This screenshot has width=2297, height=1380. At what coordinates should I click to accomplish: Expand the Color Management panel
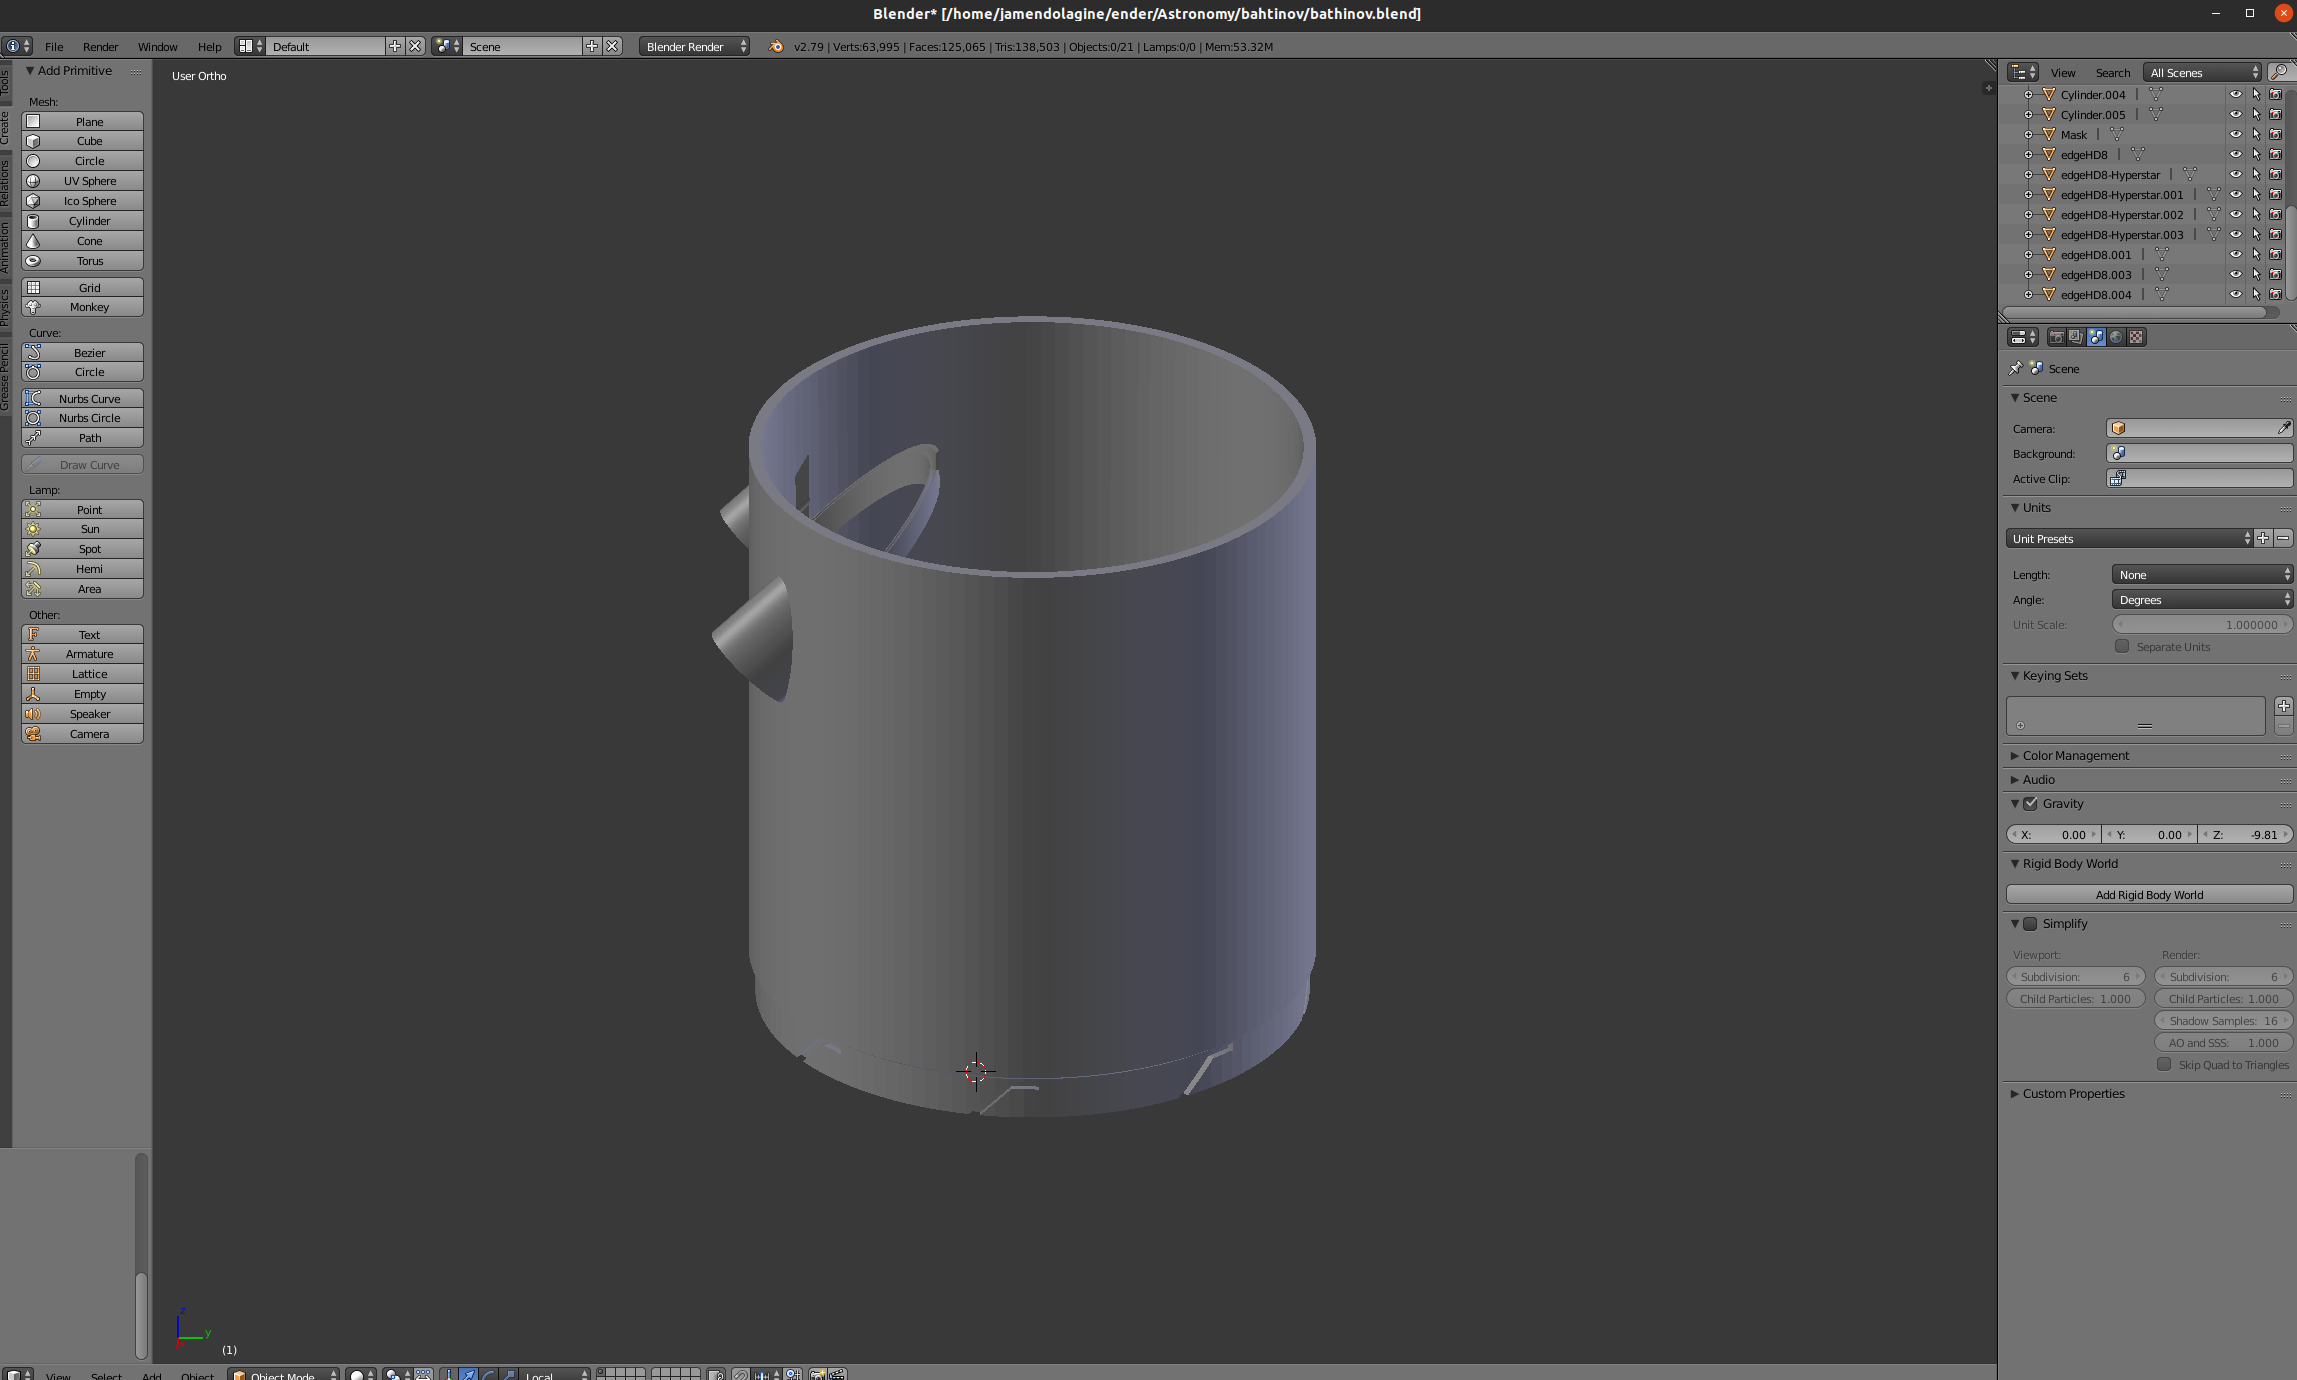2075,755
